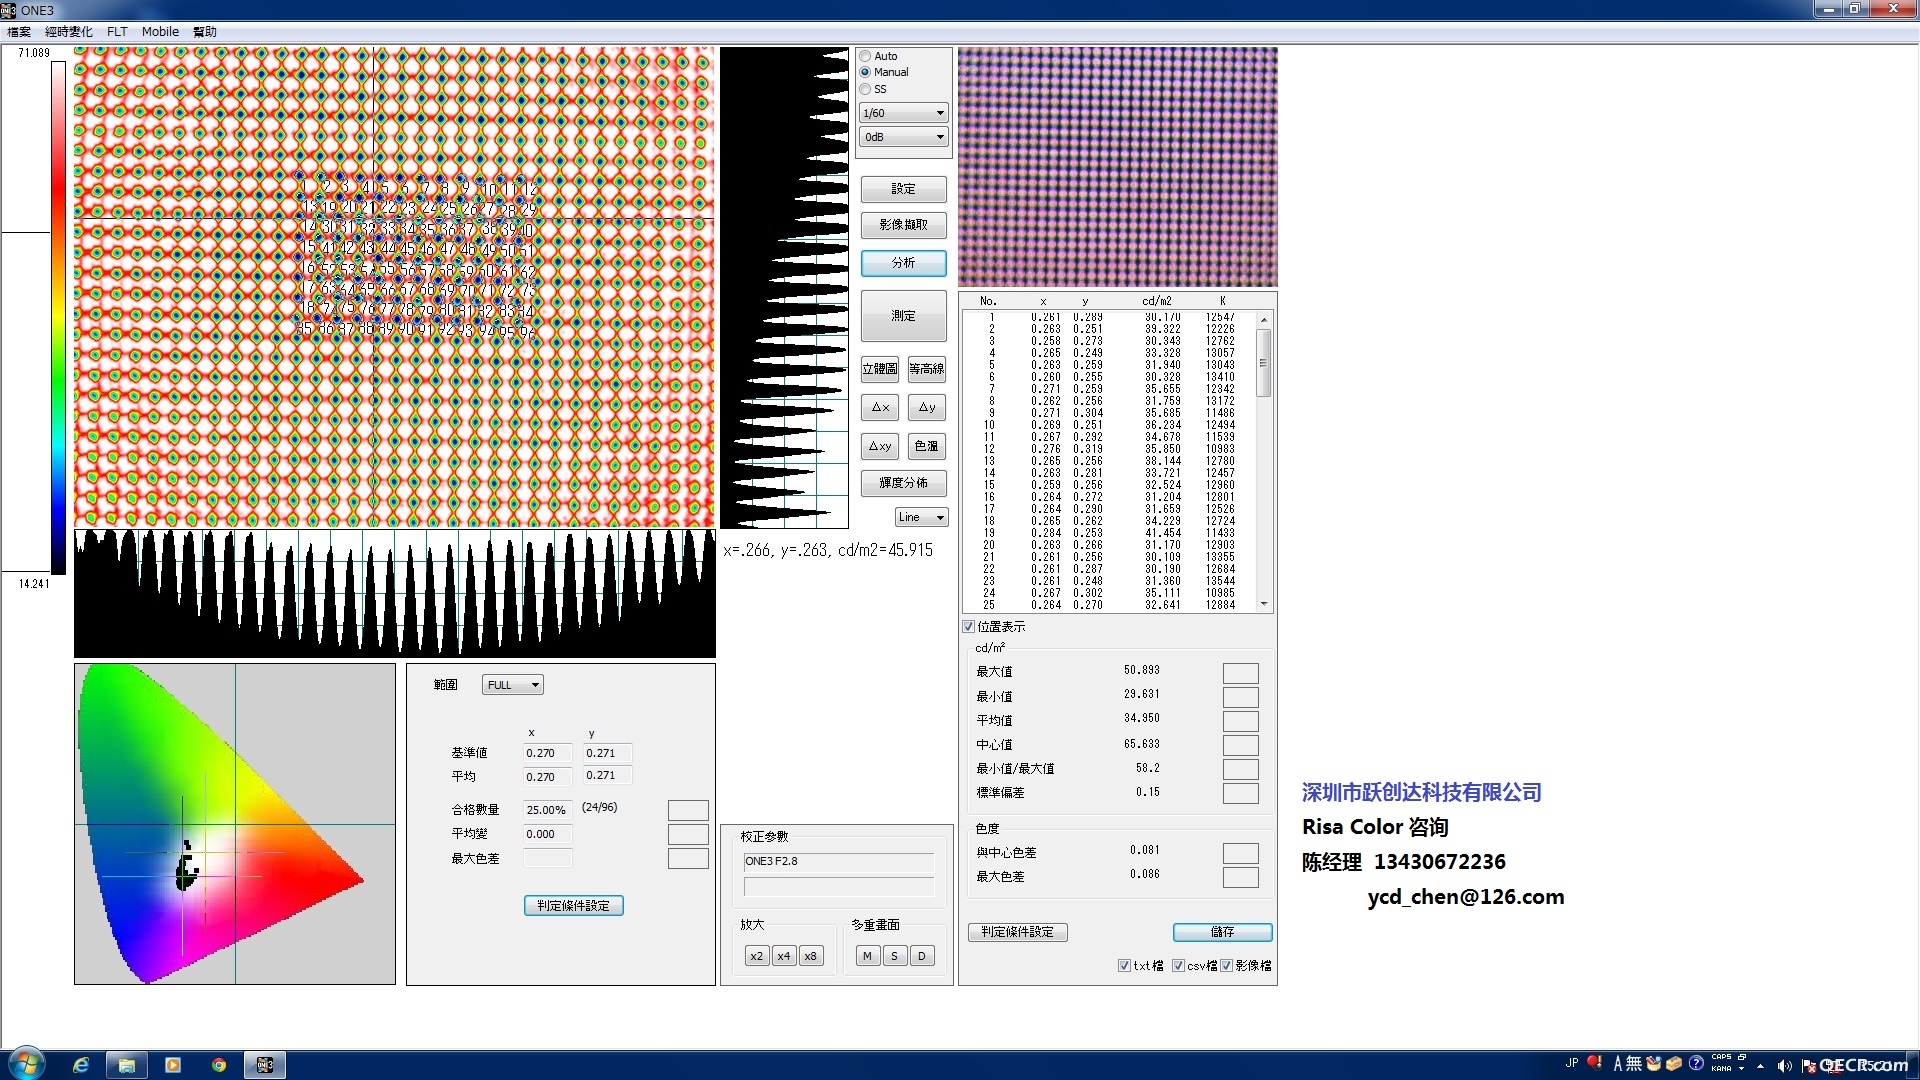1920x1080 pixels.
Task: Click the 合格數量 25.00% field
Action: 548,810
